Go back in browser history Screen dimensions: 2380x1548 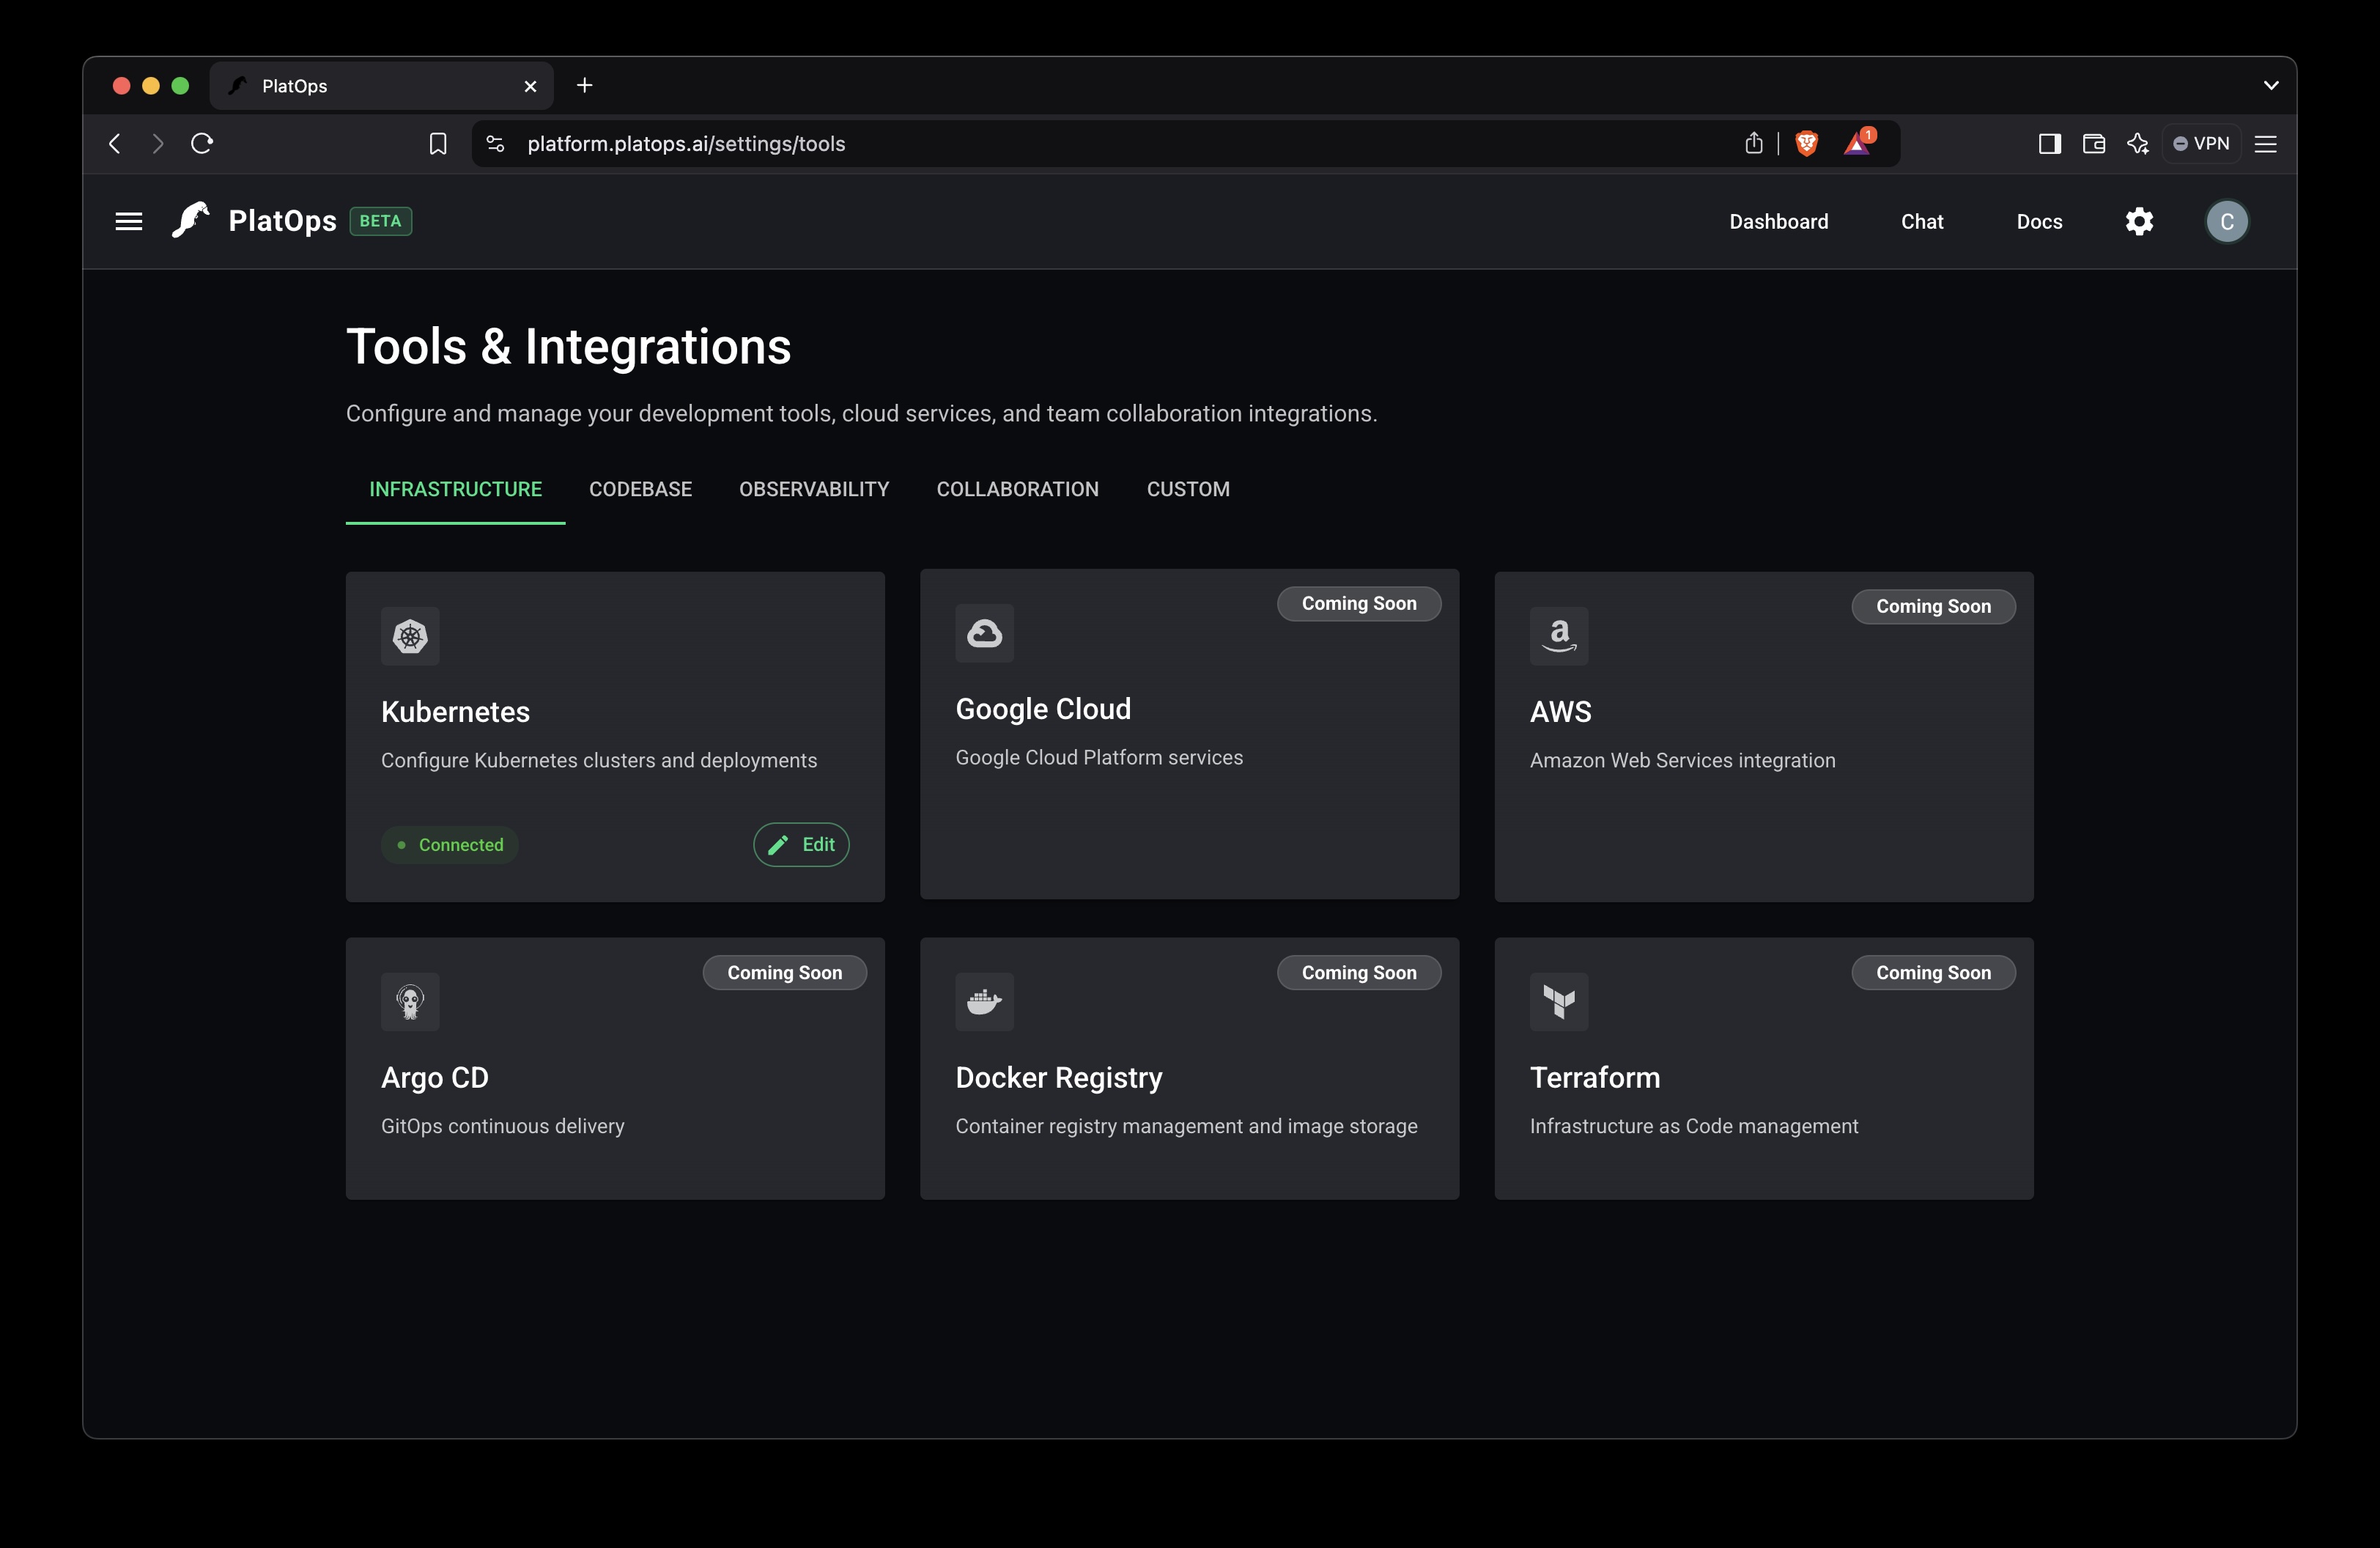point(115,144)
